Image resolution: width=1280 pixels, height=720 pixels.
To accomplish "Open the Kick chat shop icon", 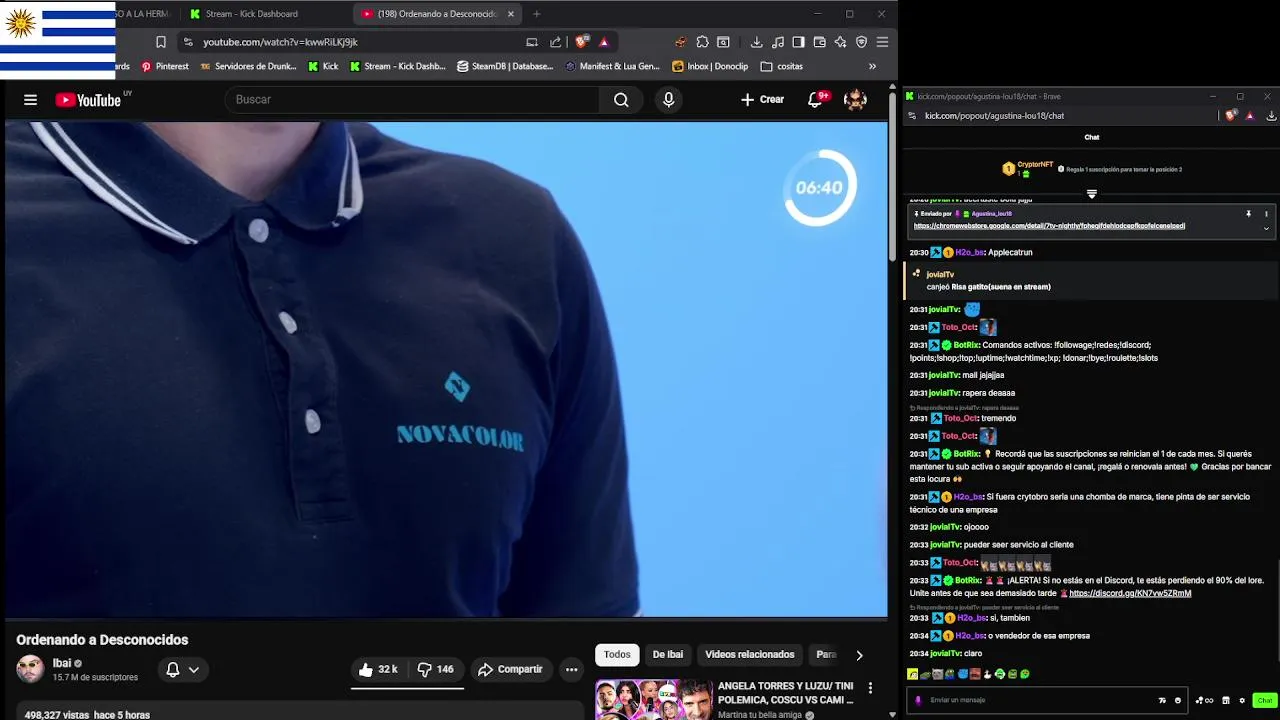I will (x=1226, y=700).
